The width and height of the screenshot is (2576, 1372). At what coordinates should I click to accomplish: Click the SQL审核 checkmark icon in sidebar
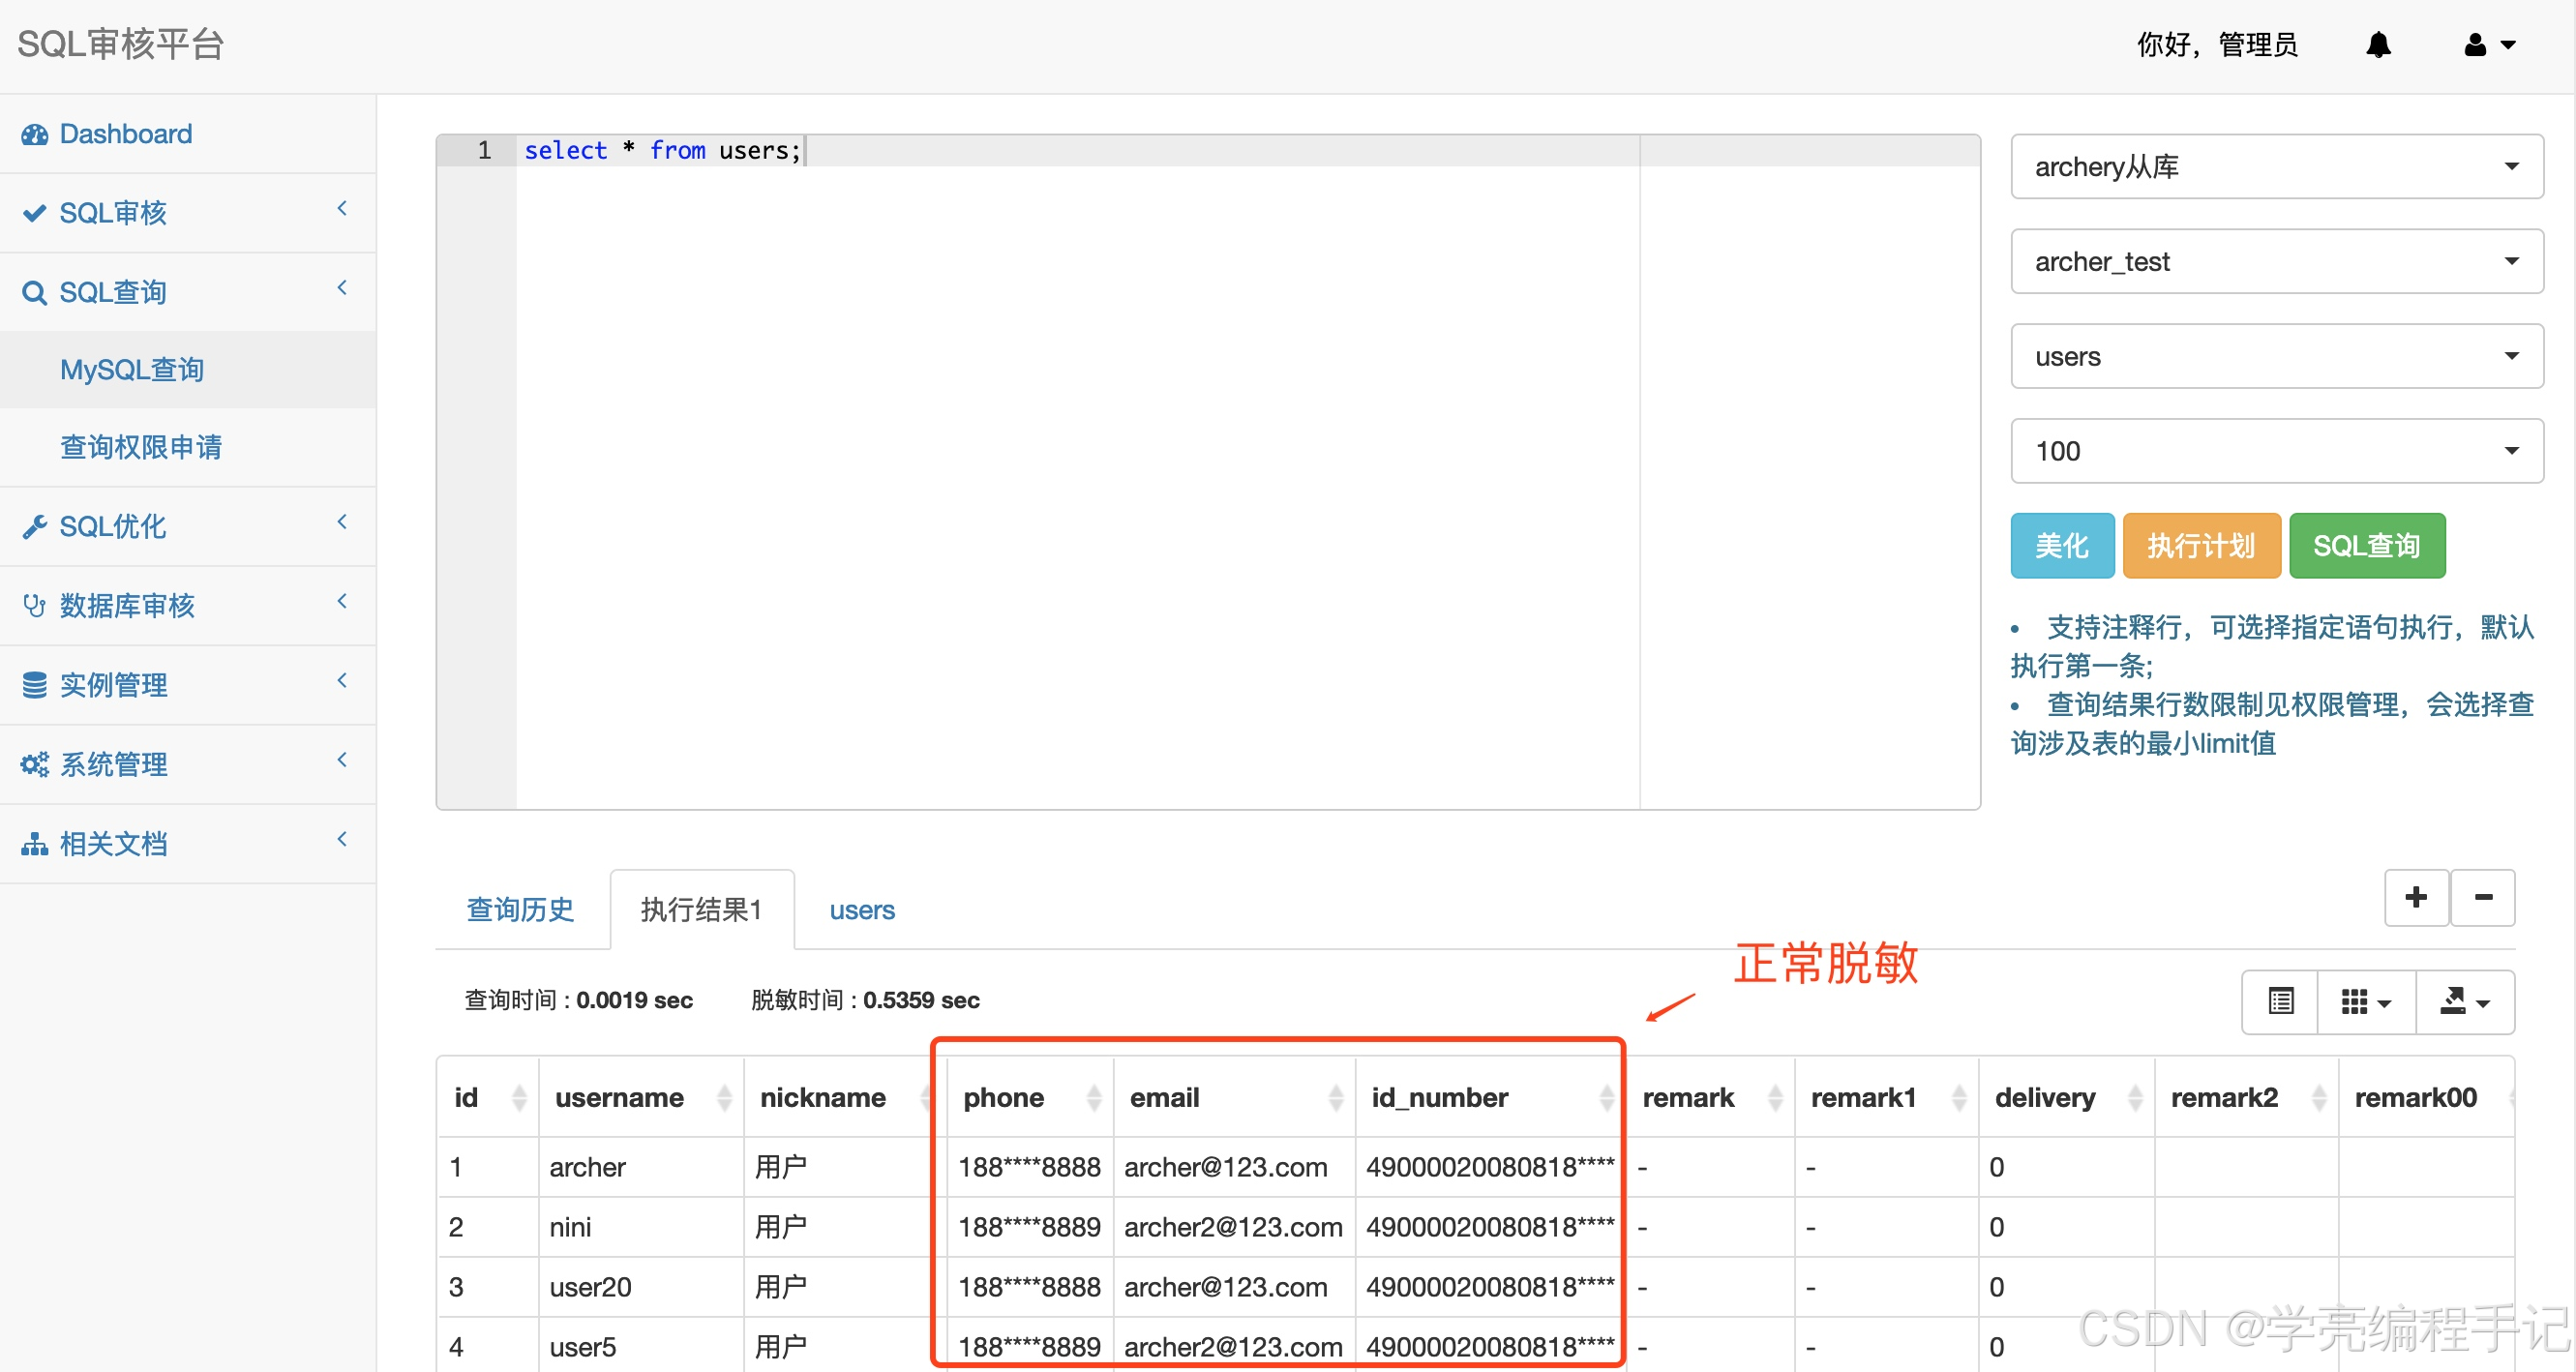[x=34, y=212]
